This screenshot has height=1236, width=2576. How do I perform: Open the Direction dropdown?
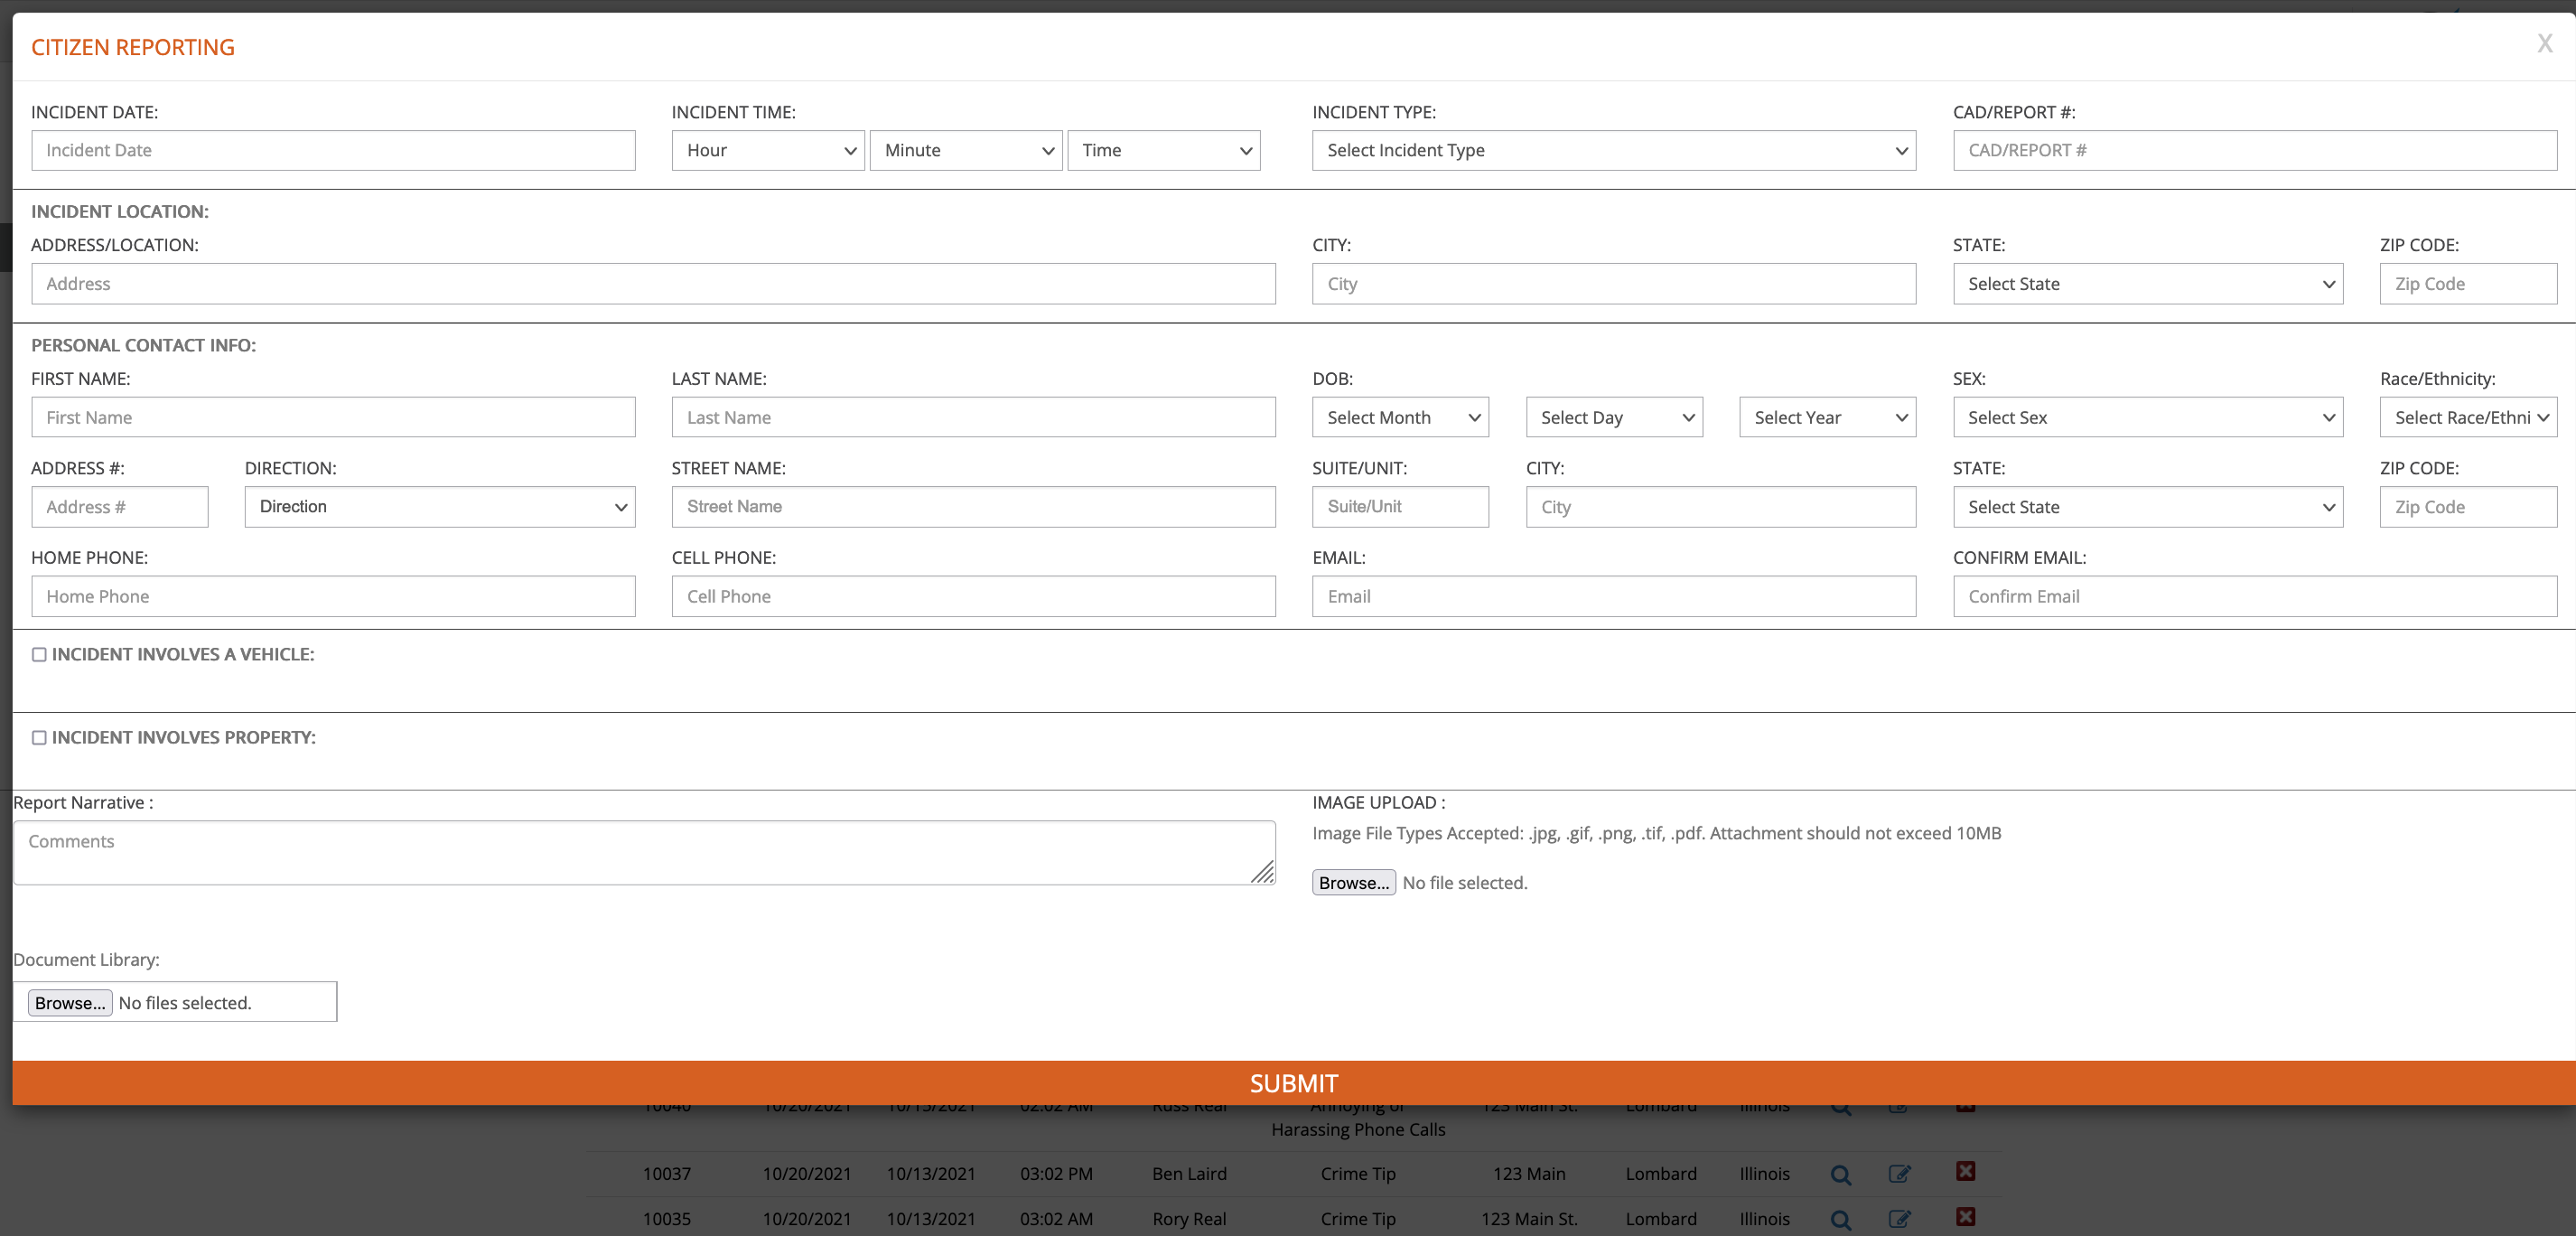pyautogui.click(x=439, y=507)
